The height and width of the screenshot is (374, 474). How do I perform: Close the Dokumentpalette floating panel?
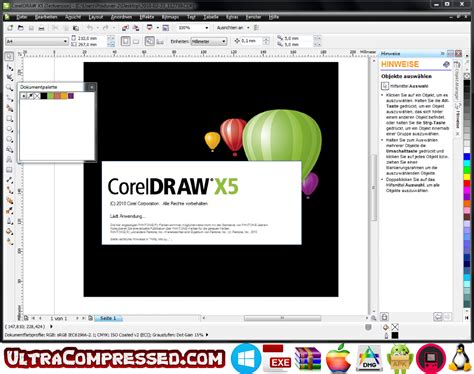(x=91, y=87)
